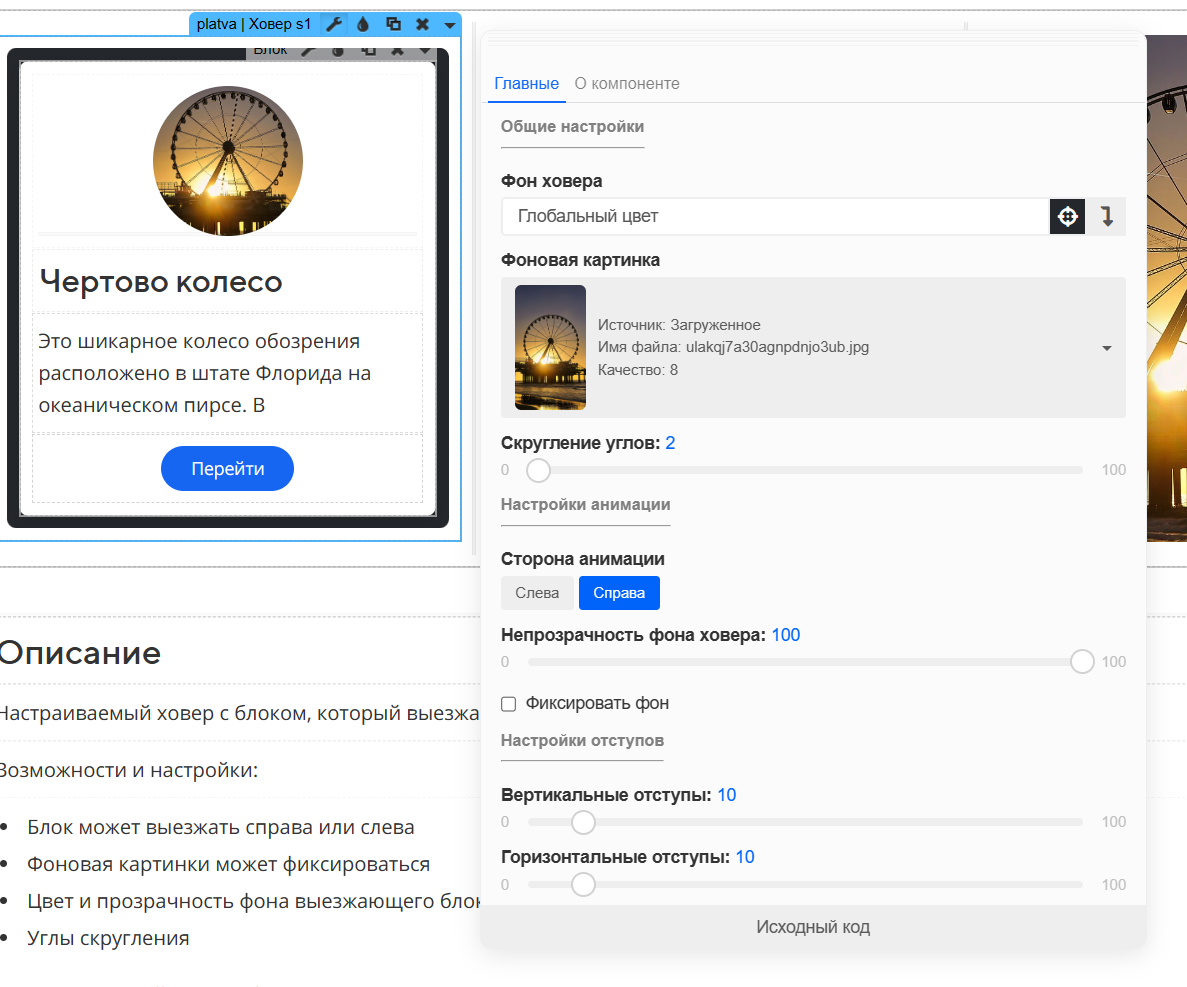1187x987 pixels.
Task: Click the blue Перейти button
Action: click(227, 469)
